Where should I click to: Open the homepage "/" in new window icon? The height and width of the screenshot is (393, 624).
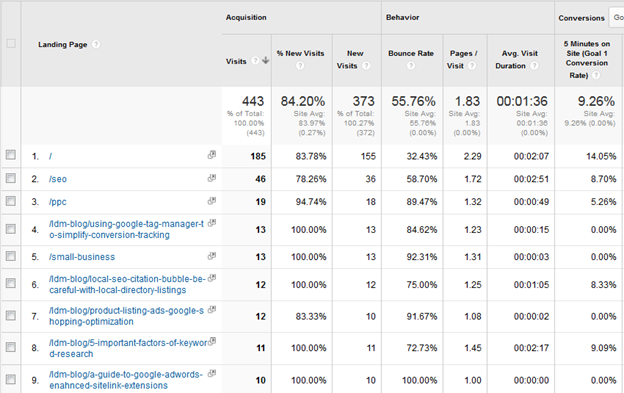(x=212, y=155)
